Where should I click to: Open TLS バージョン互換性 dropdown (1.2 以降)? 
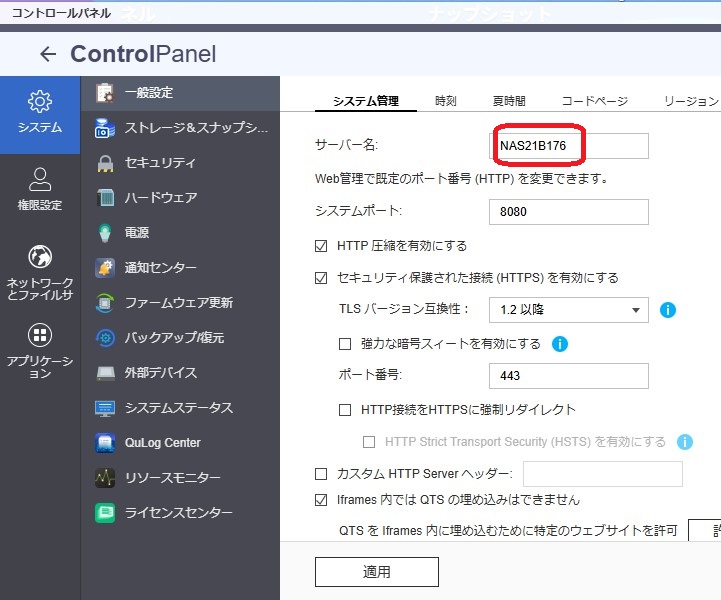tap(569, 310)
